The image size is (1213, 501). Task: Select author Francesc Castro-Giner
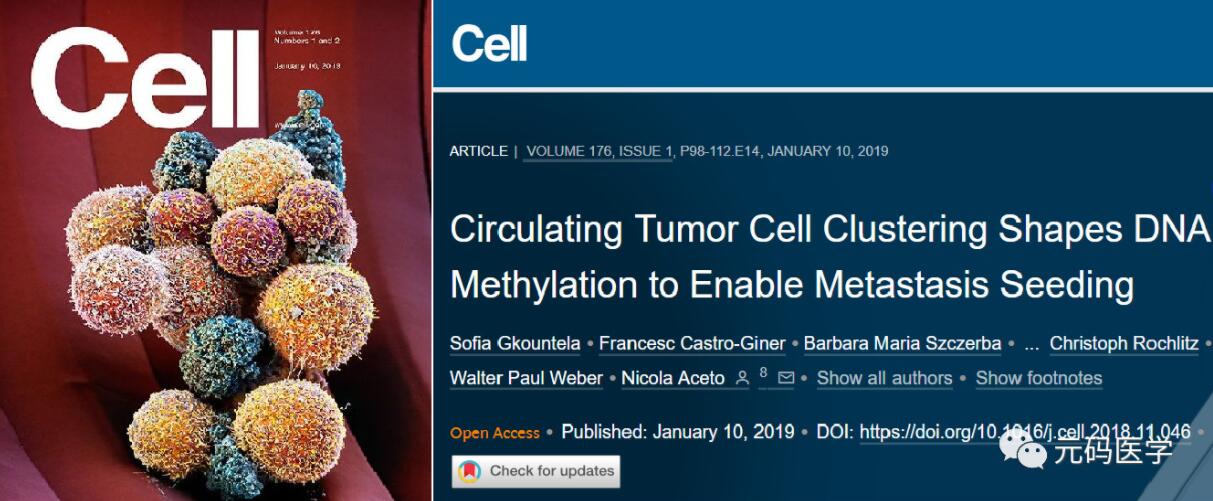[692, 344]
